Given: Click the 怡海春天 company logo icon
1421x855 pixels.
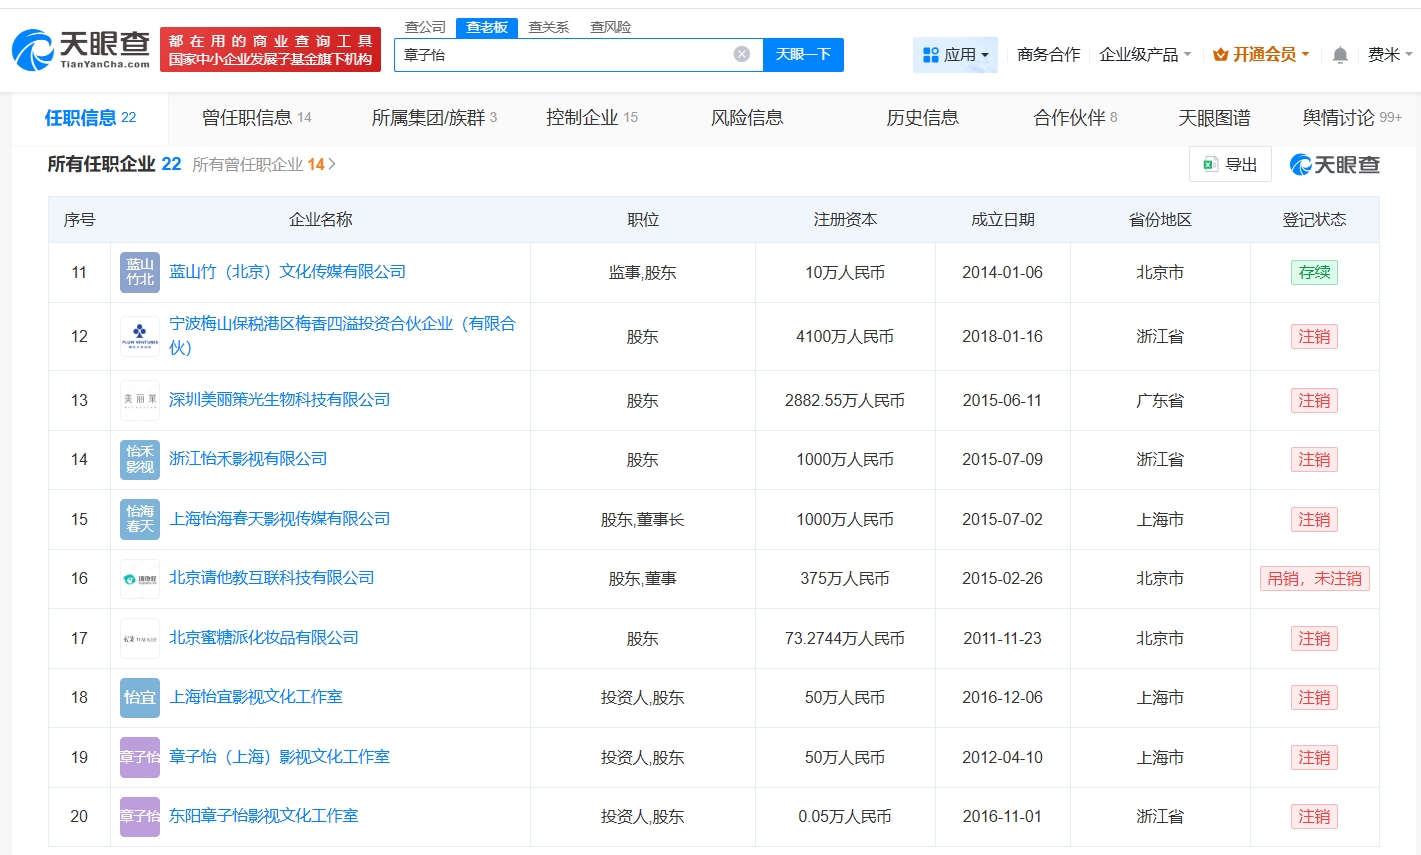Looking at the screenshot, I should coord(140,519).
